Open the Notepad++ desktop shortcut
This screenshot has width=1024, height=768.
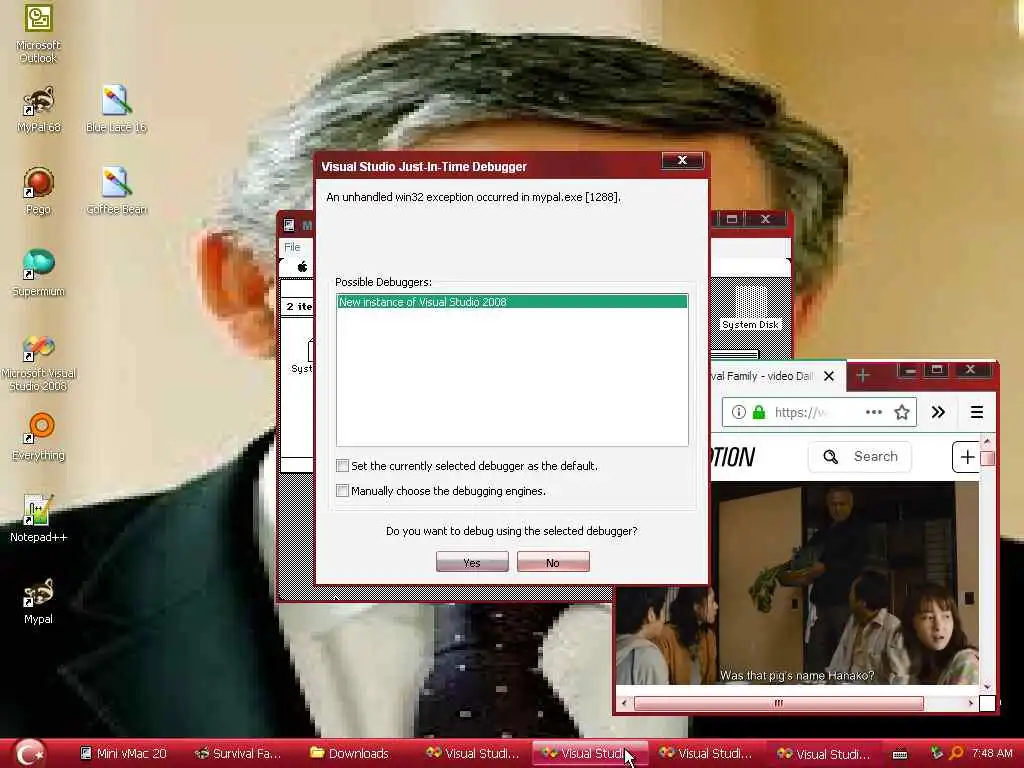click(39, 519)
